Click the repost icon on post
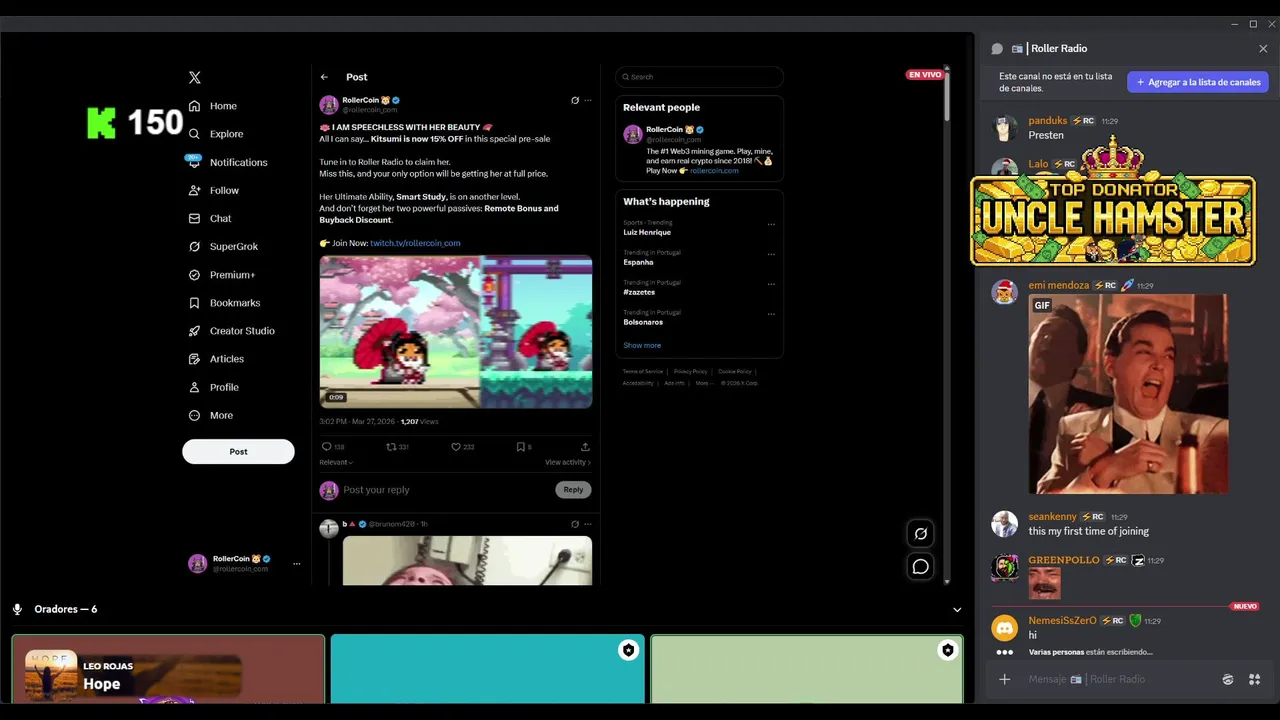 [391, 447]
